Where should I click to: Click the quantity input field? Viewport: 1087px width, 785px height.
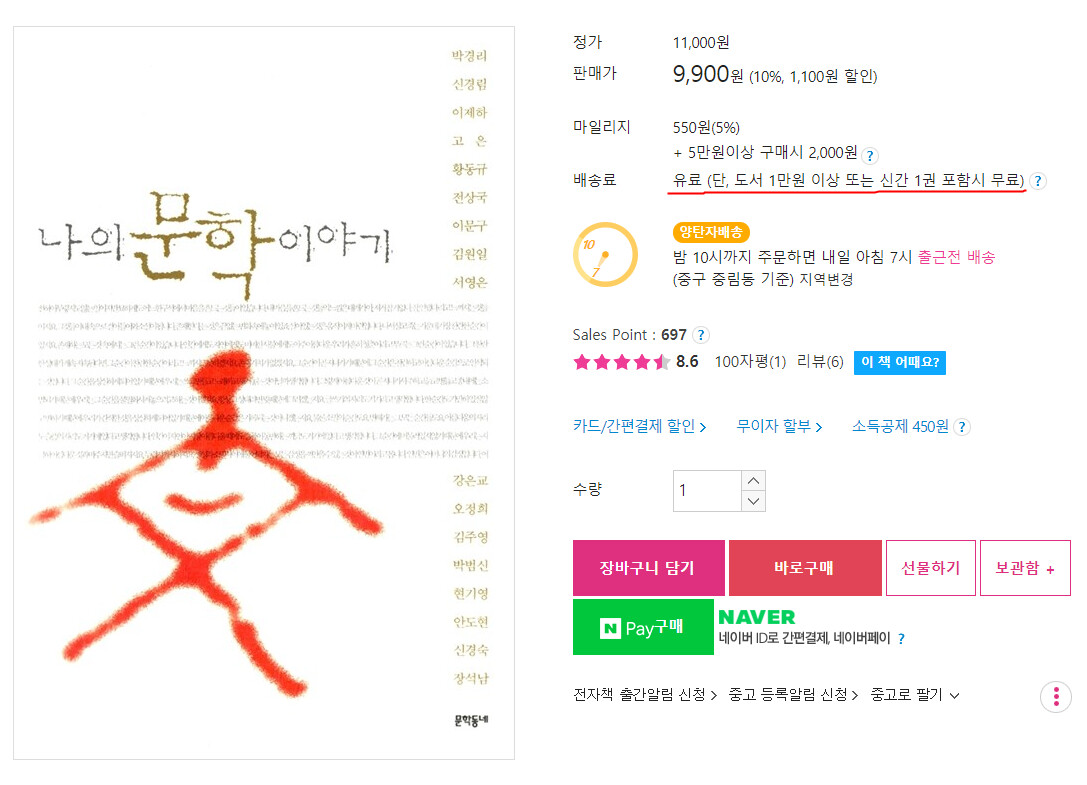[x=707, y=491]
